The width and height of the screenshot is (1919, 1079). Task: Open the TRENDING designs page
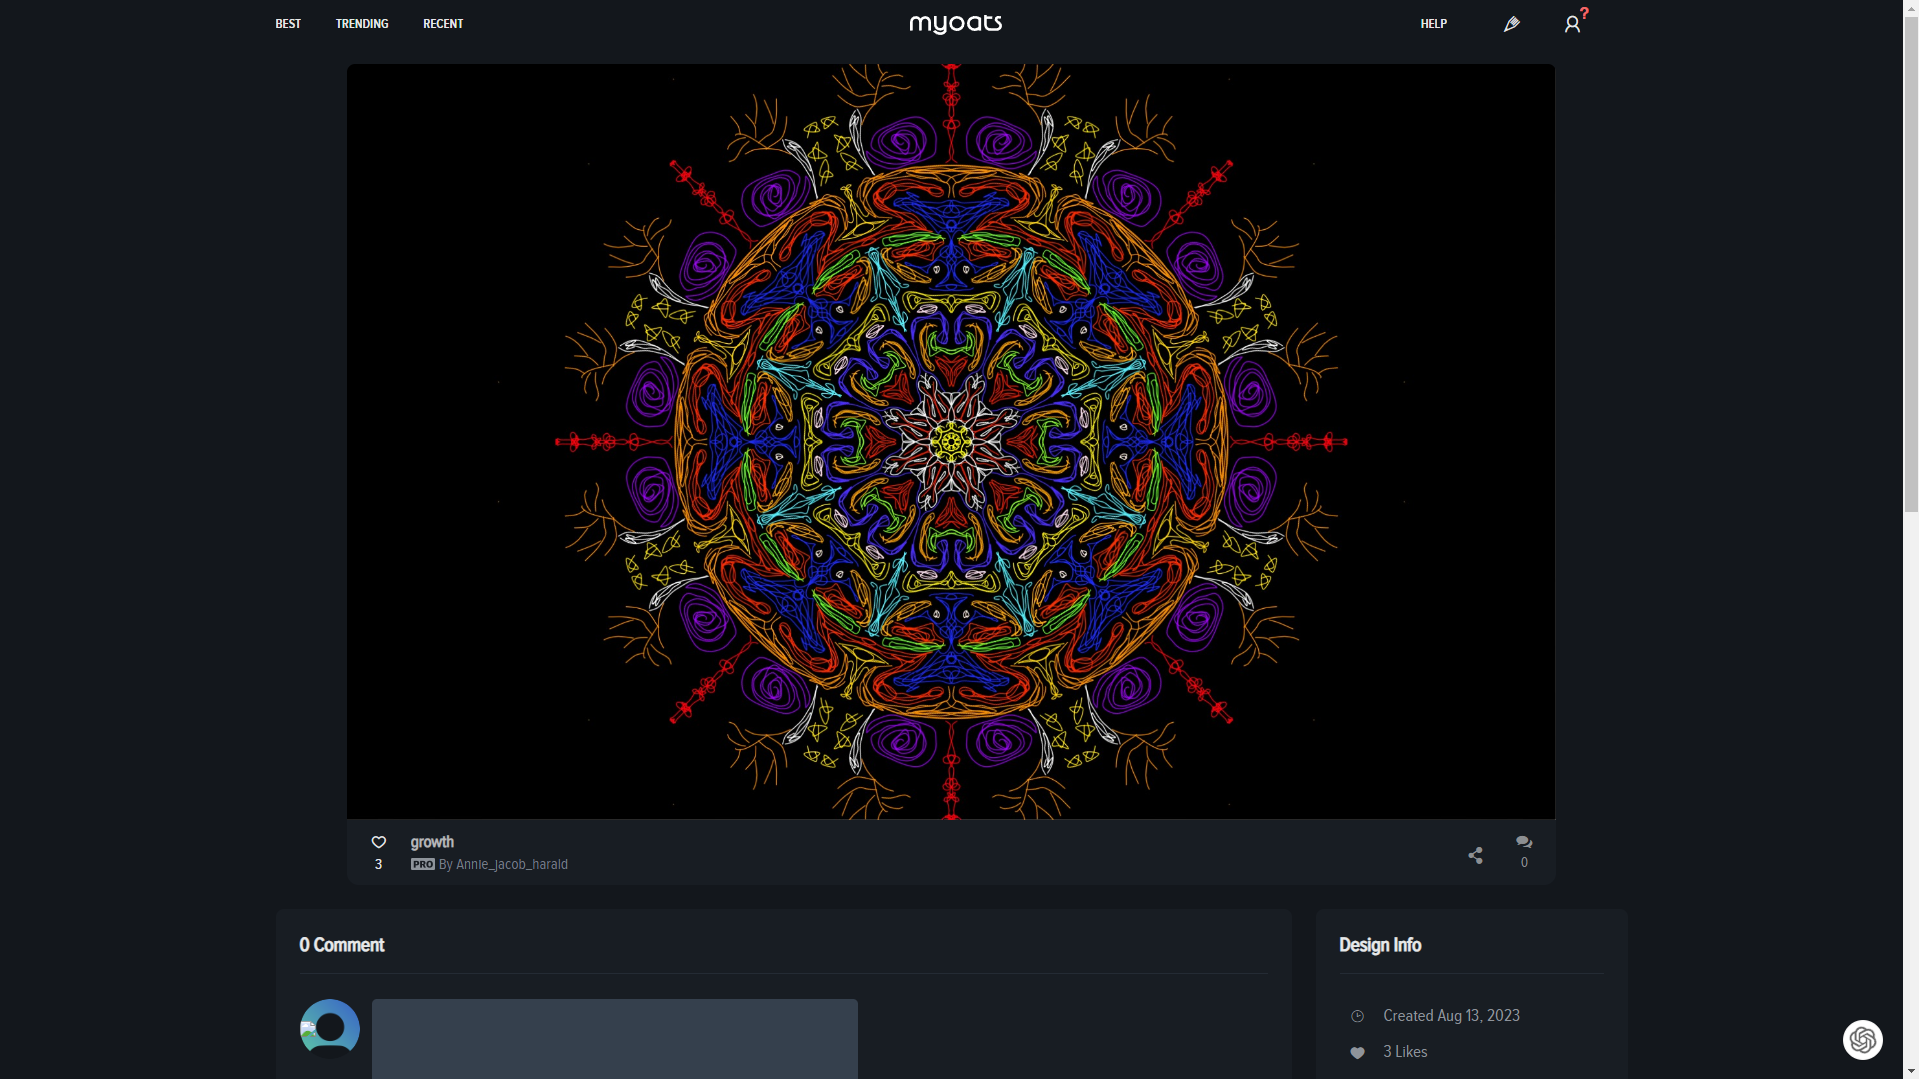point(362,24)
